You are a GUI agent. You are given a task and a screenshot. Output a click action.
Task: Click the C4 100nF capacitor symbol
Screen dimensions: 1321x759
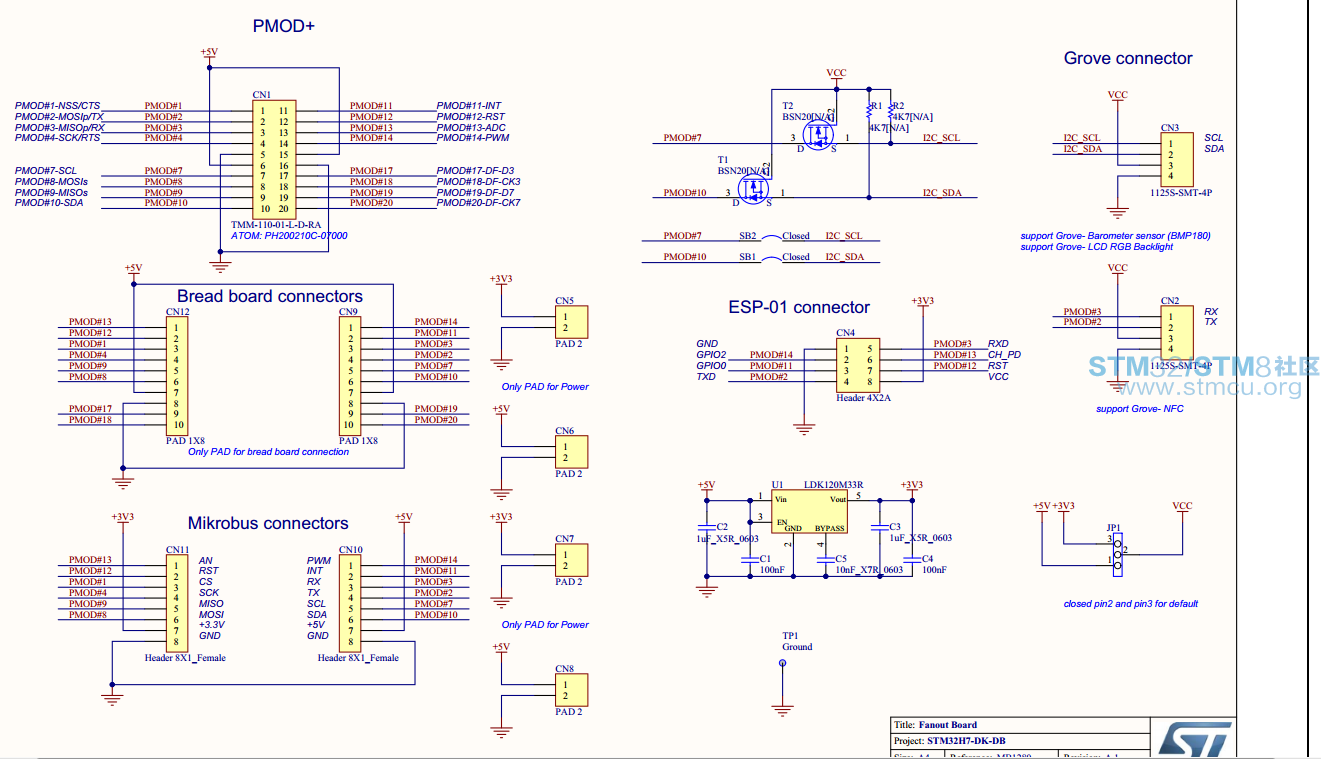click(x=911, y=559)
